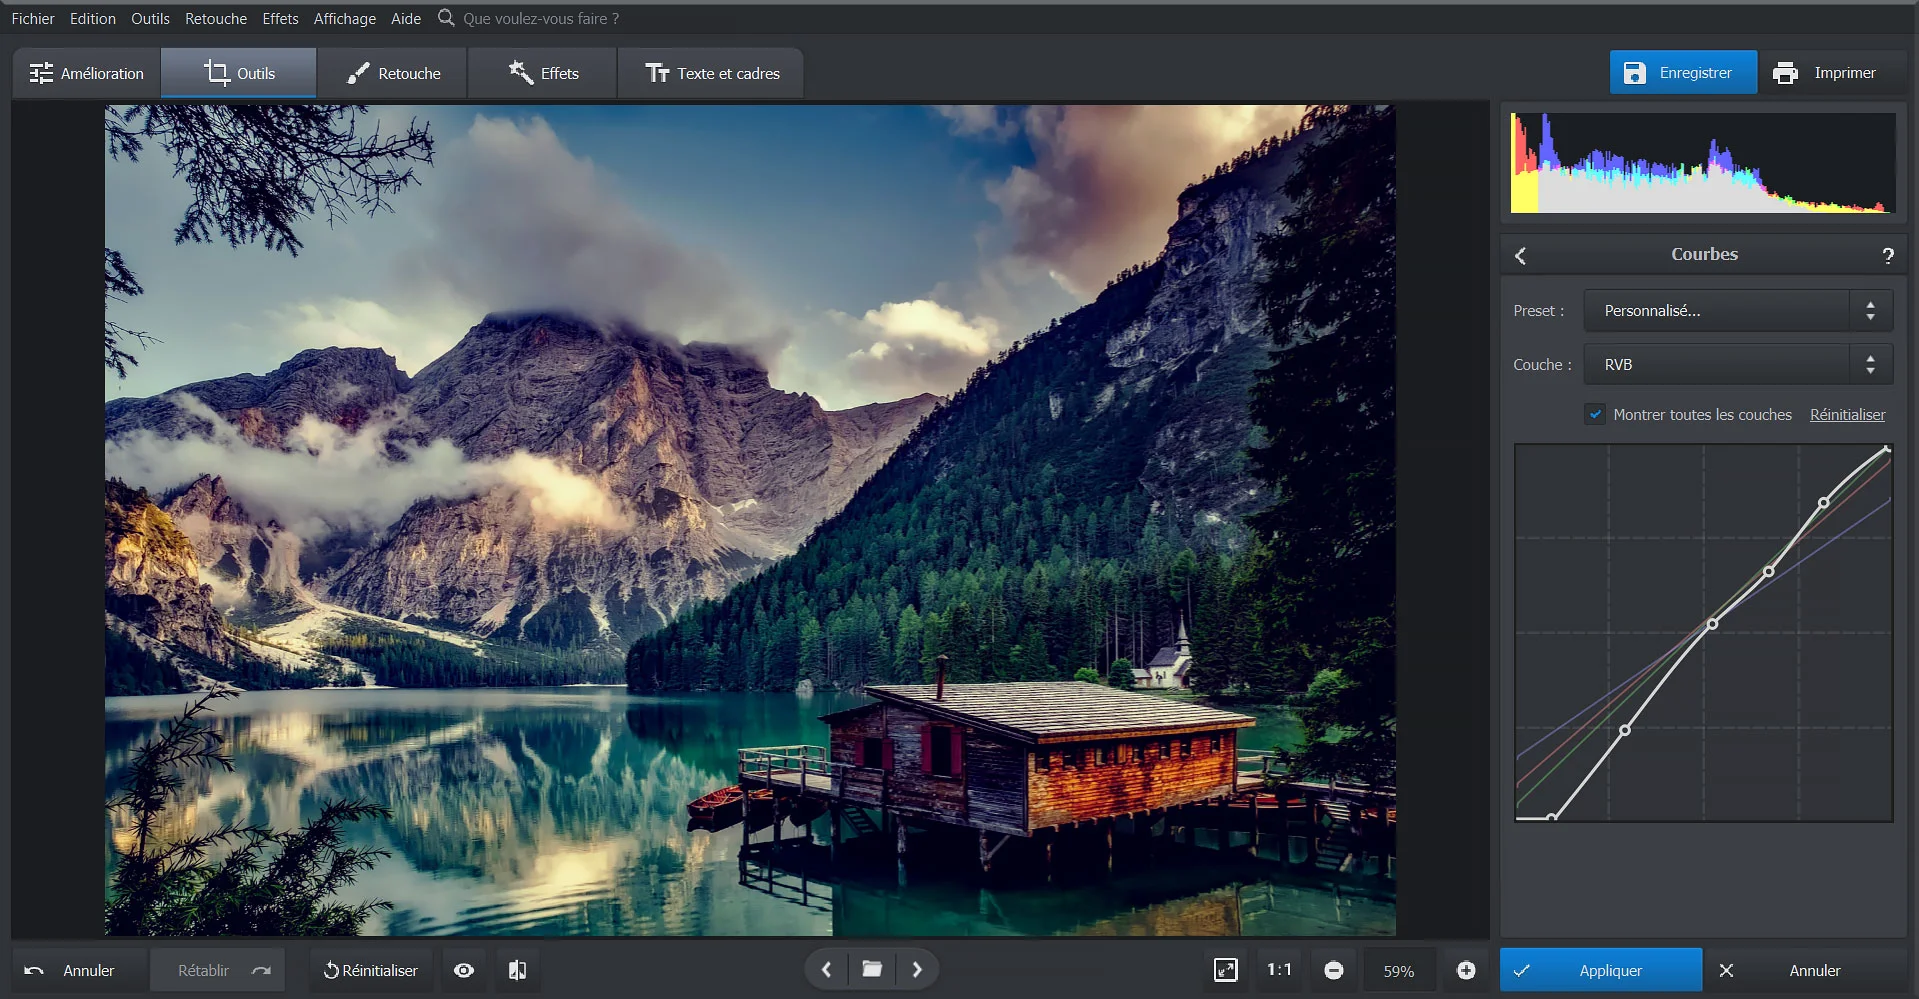Switch to the Amélioration tab
This screenshot has width=1919, height=999.
click(x=87, y=73)
